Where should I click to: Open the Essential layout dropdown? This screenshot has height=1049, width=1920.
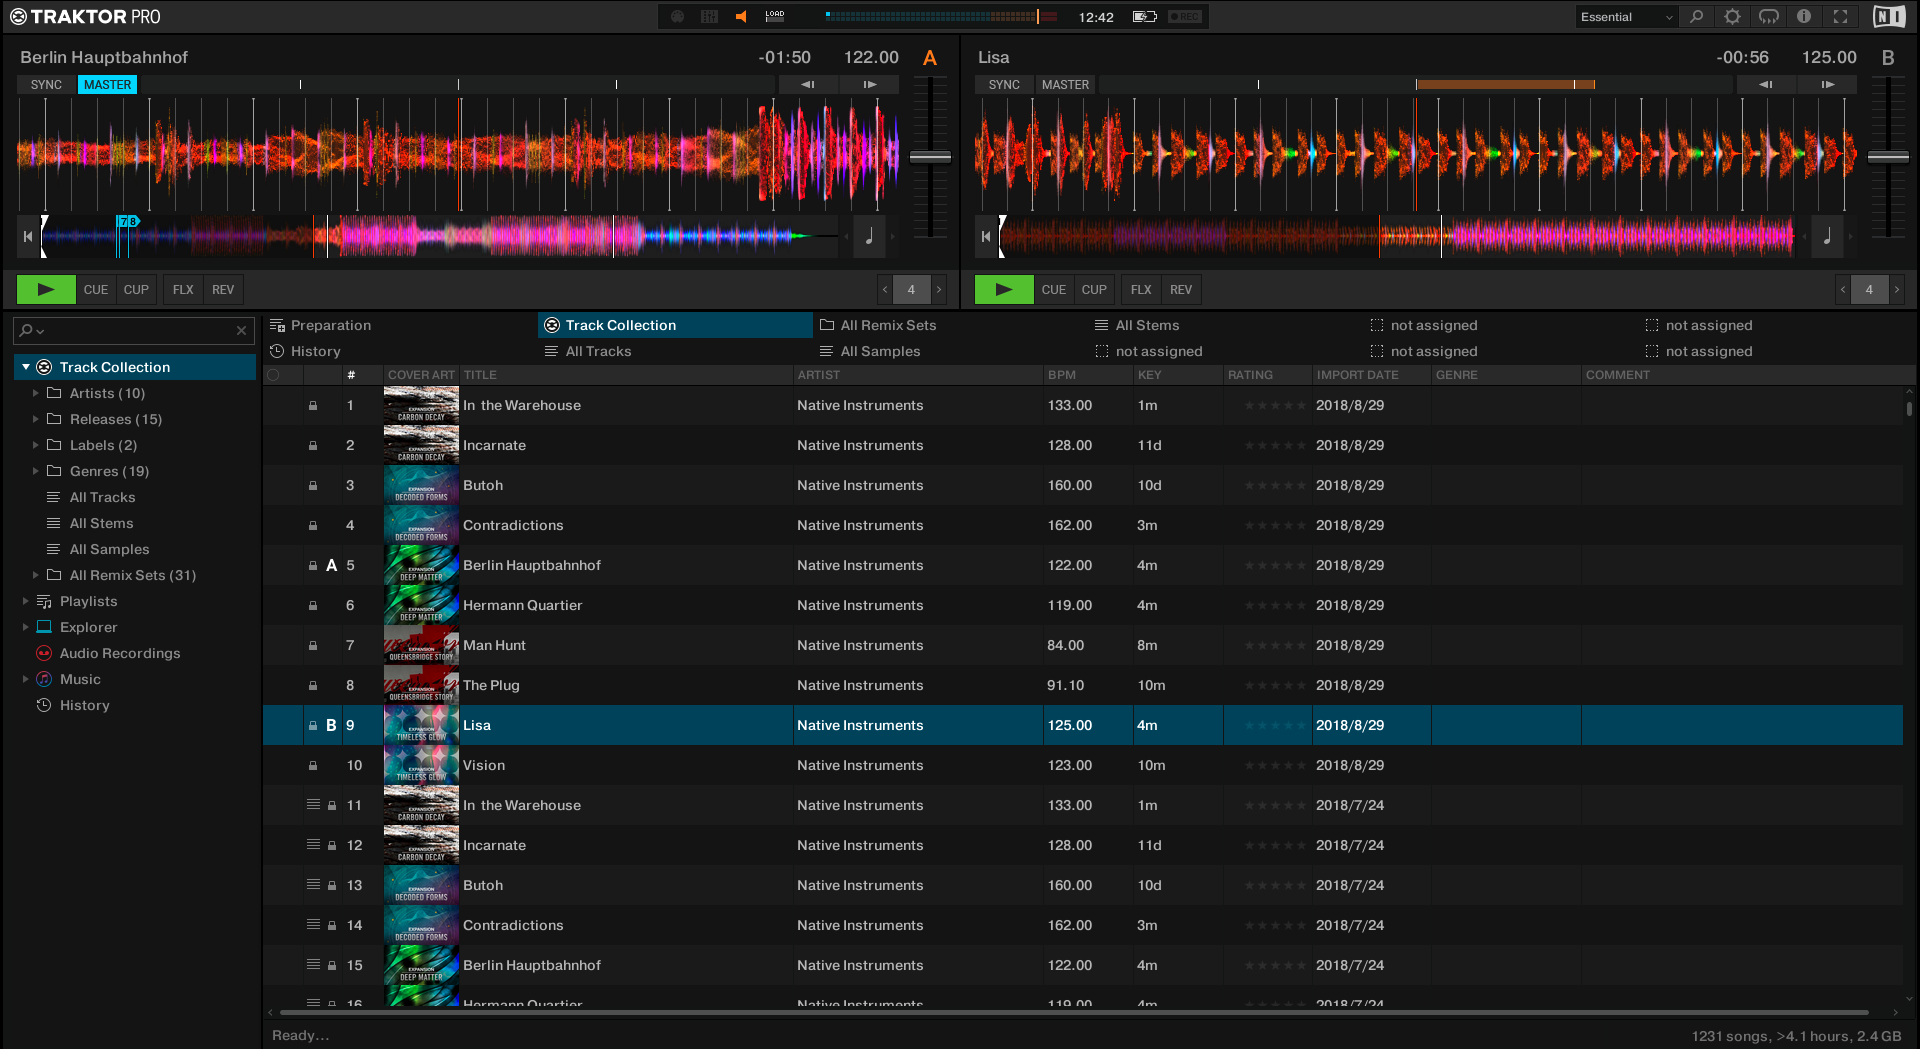coord(1626,17)
